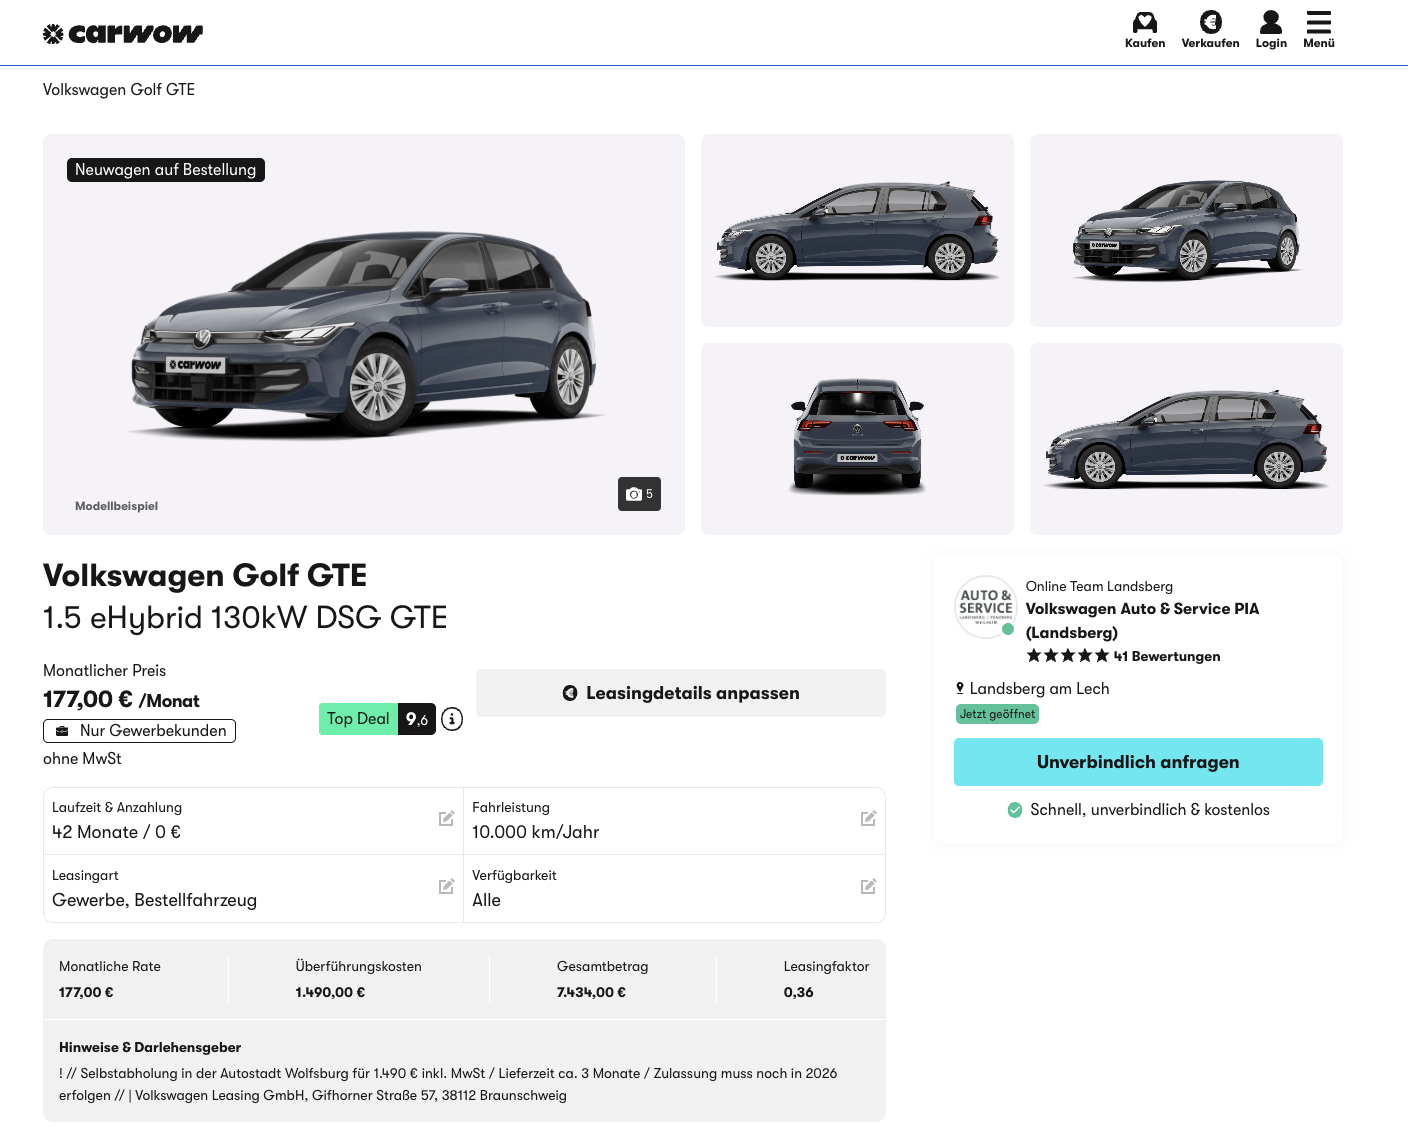Show Top Deal rating info icon

coord(452,719)
